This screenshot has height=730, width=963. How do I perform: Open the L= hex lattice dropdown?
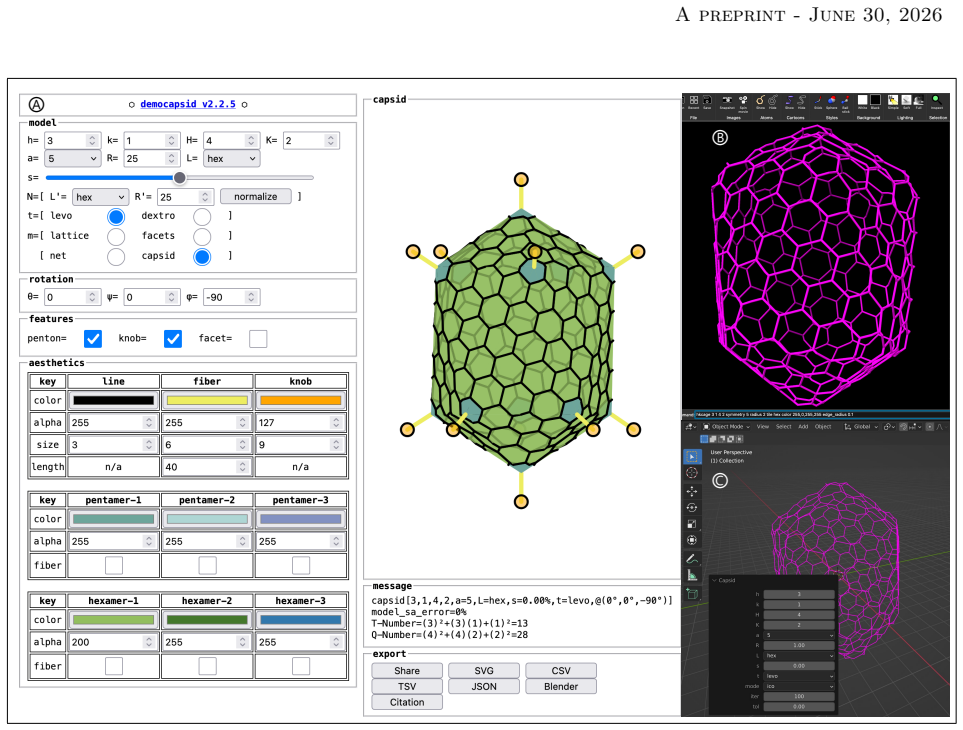[x=231, y=158]
